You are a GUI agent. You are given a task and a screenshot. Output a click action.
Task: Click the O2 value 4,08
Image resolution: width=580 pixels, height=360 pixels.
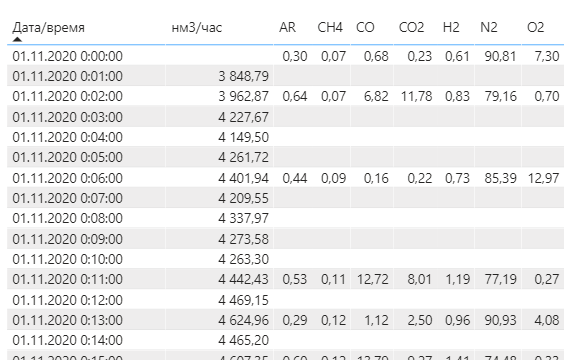(547, 320)
